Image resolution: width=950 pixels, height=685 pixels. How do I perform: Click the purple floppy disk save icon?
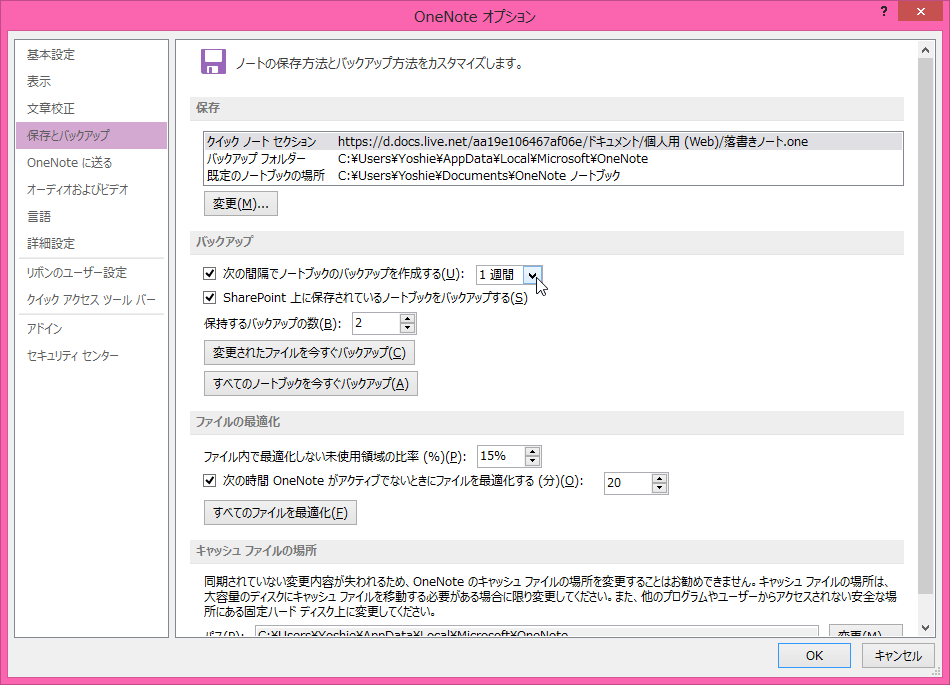pos(213,62)
